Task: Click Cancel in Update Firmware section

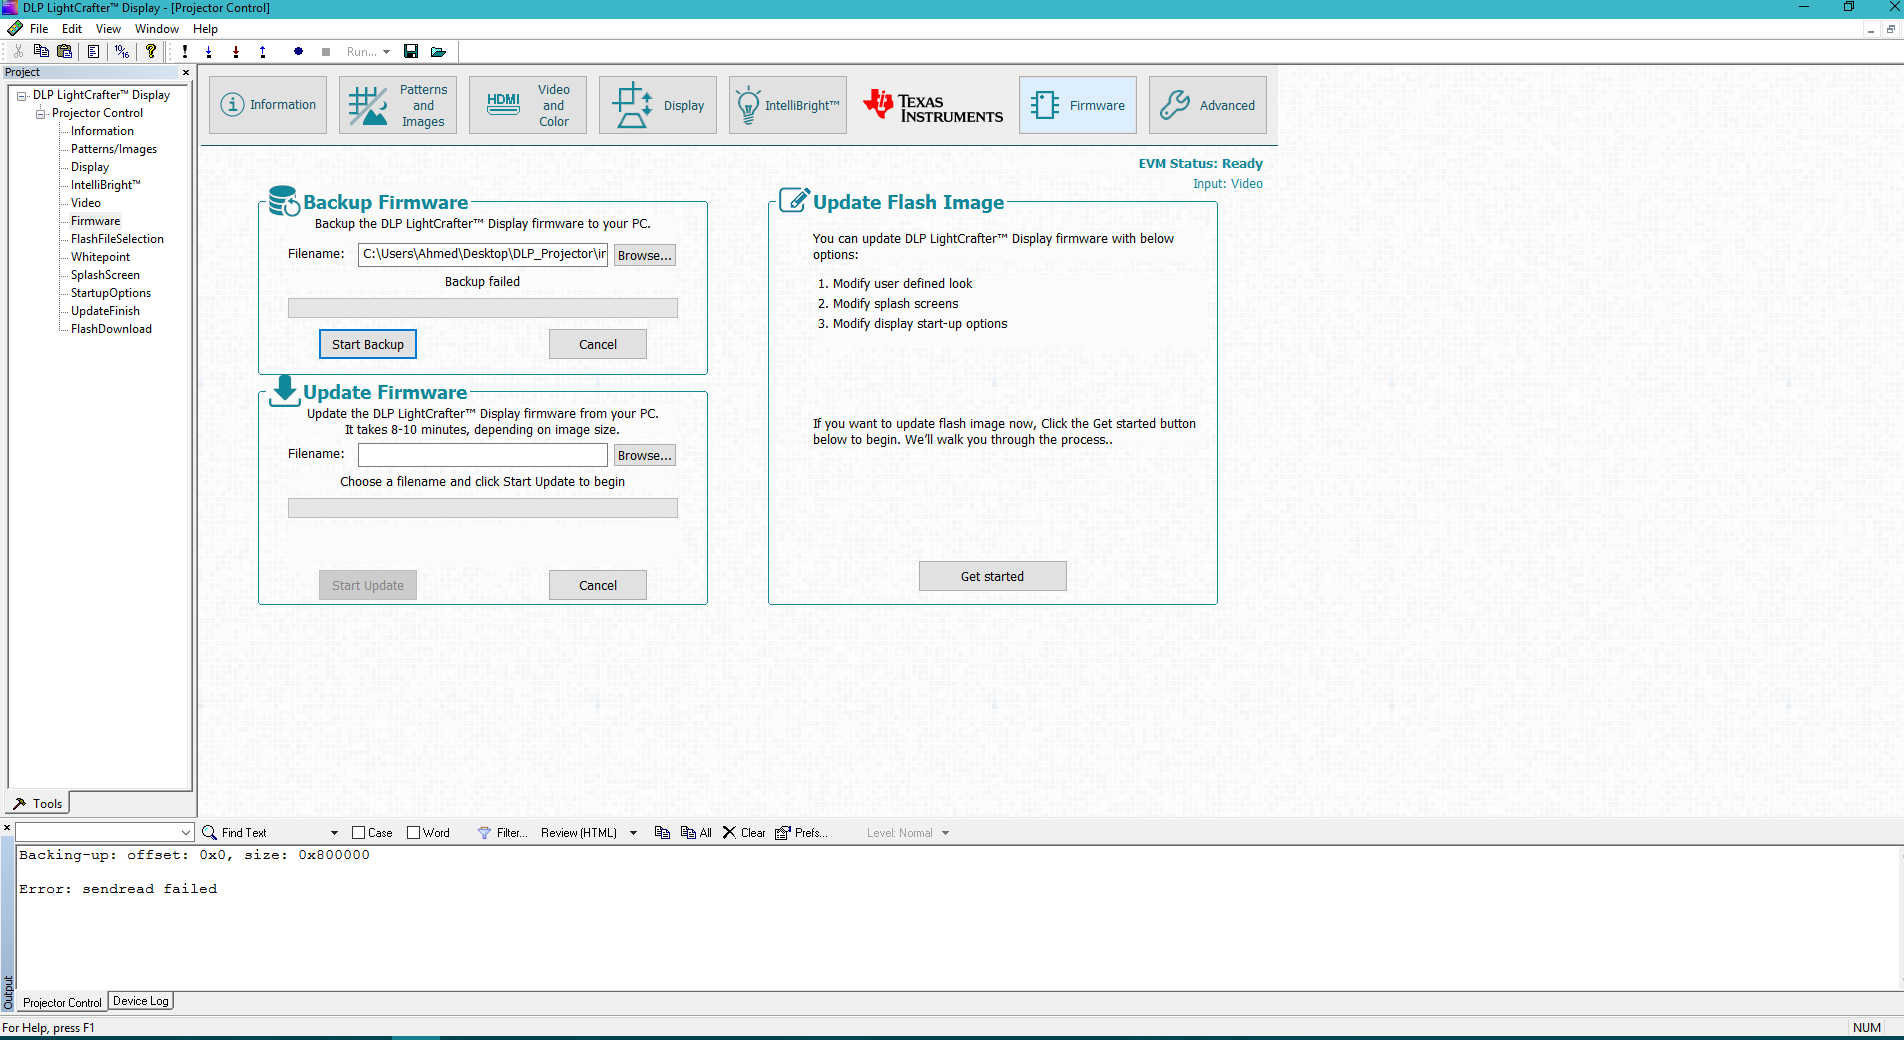Action: (x=598, y=585)
